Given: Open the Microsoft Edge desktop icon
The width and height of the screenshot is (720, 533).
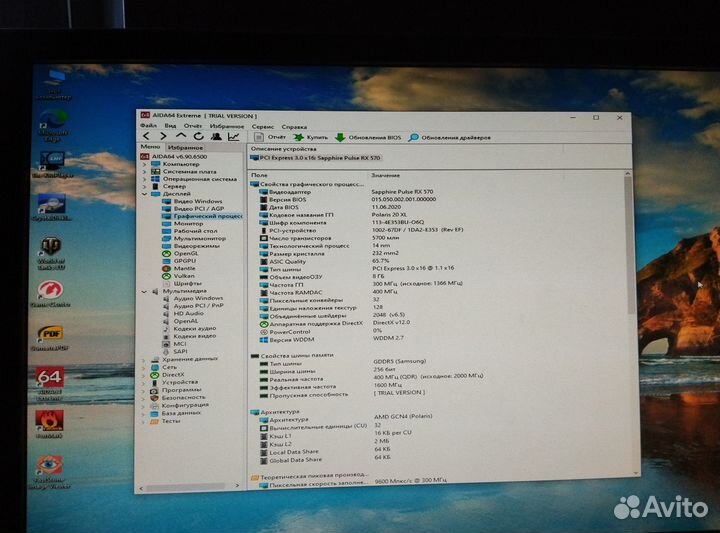Looking at the screenshot, I should pyautogui.click(x=53, y=126).
